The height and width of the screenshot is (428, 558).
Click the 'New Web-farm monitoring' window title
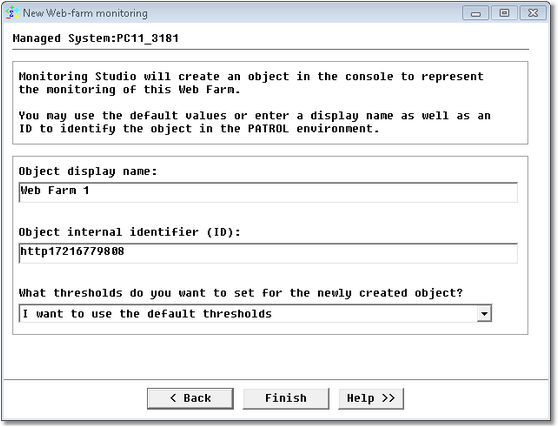tap(85, 13)
